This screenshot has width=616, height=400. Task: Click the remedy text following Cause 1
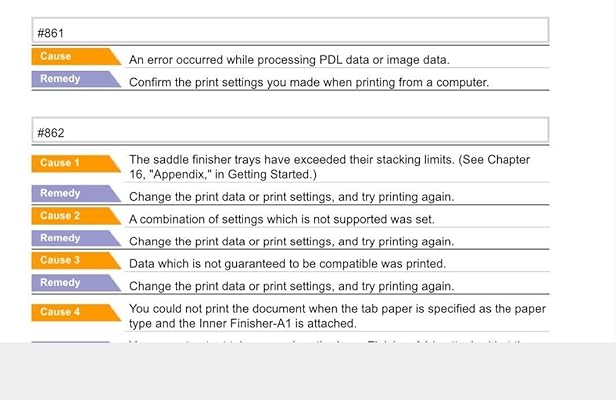291,197
